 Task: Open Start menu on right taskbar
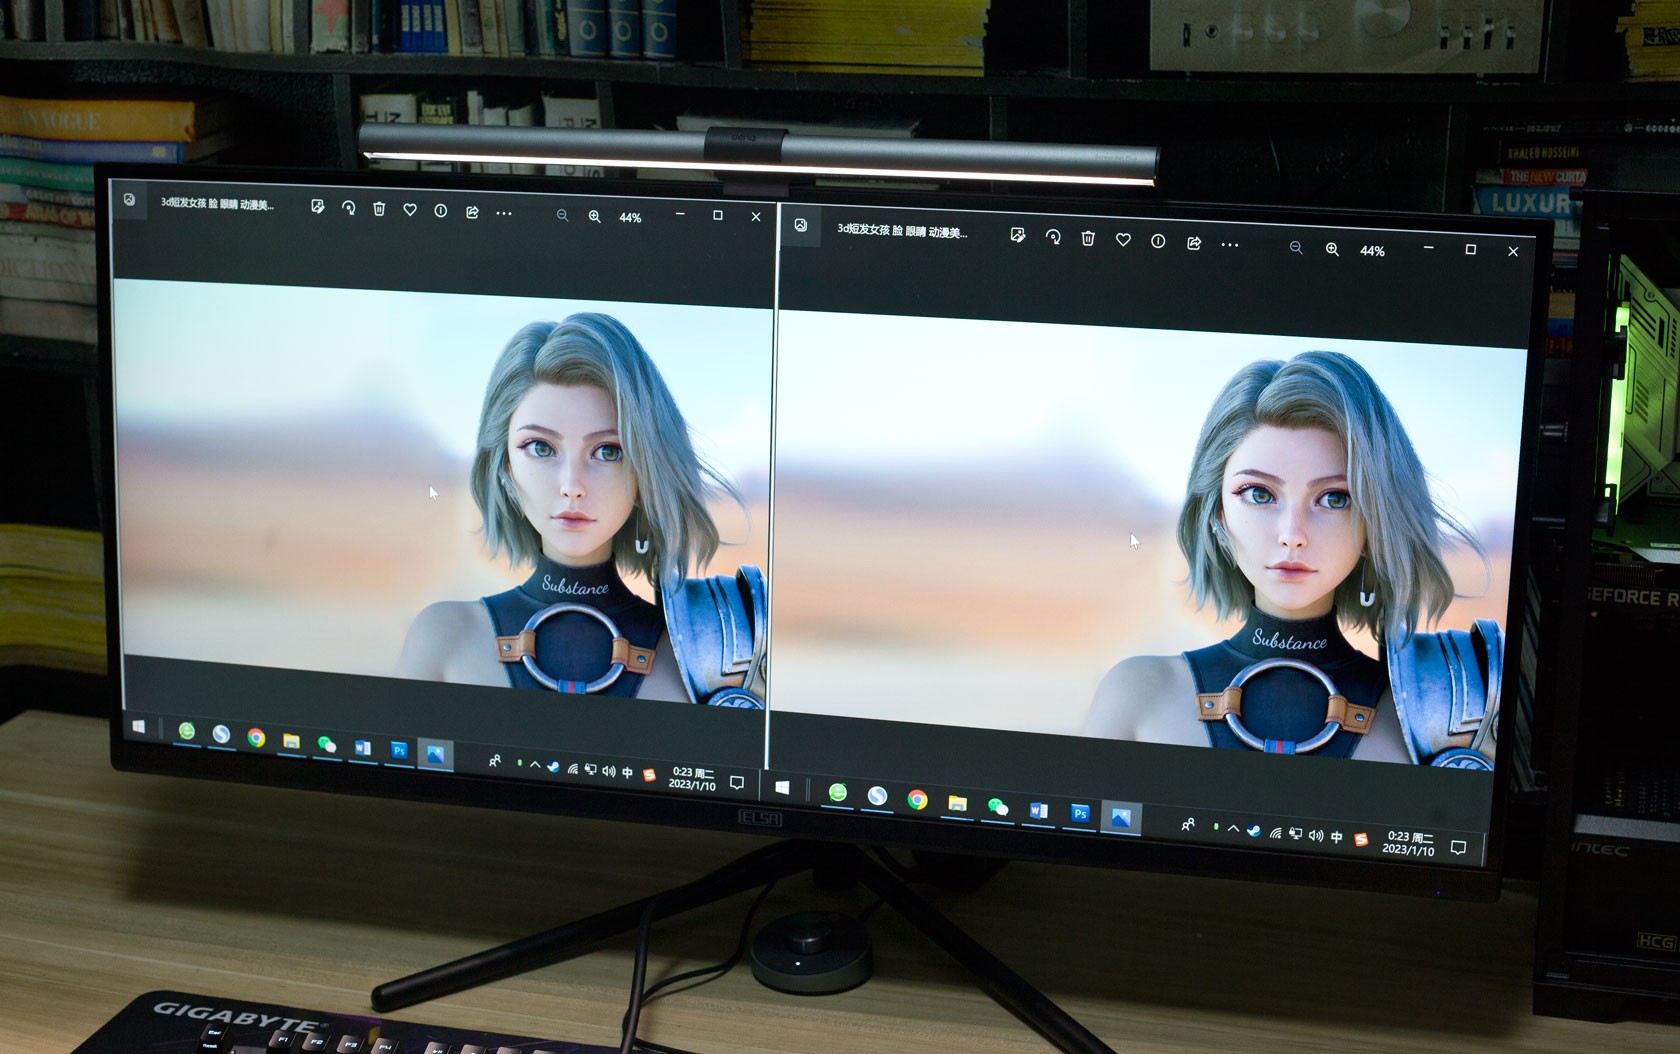[783, 788]
